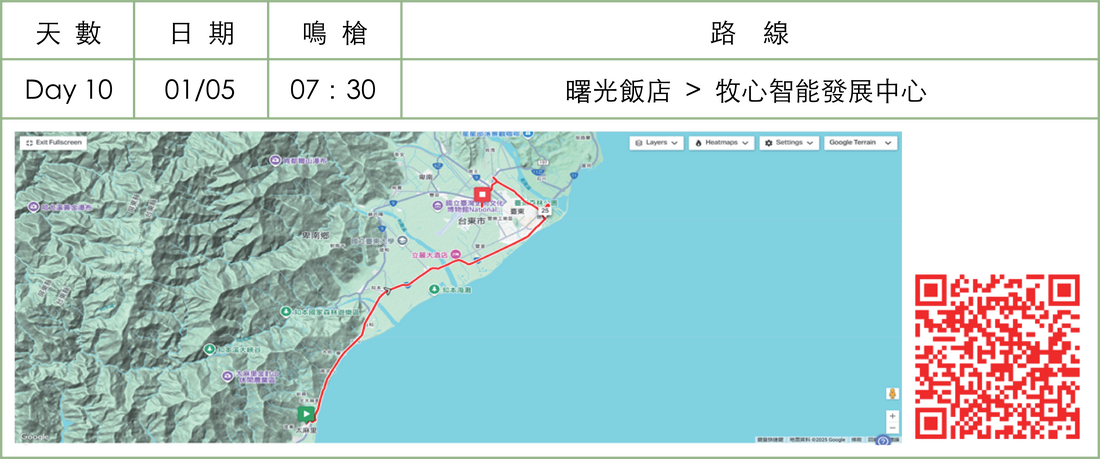Click the 地圖資料 ©2025 Google attribution
This screenshot has width=1100, height=459.
pos(817,439)
